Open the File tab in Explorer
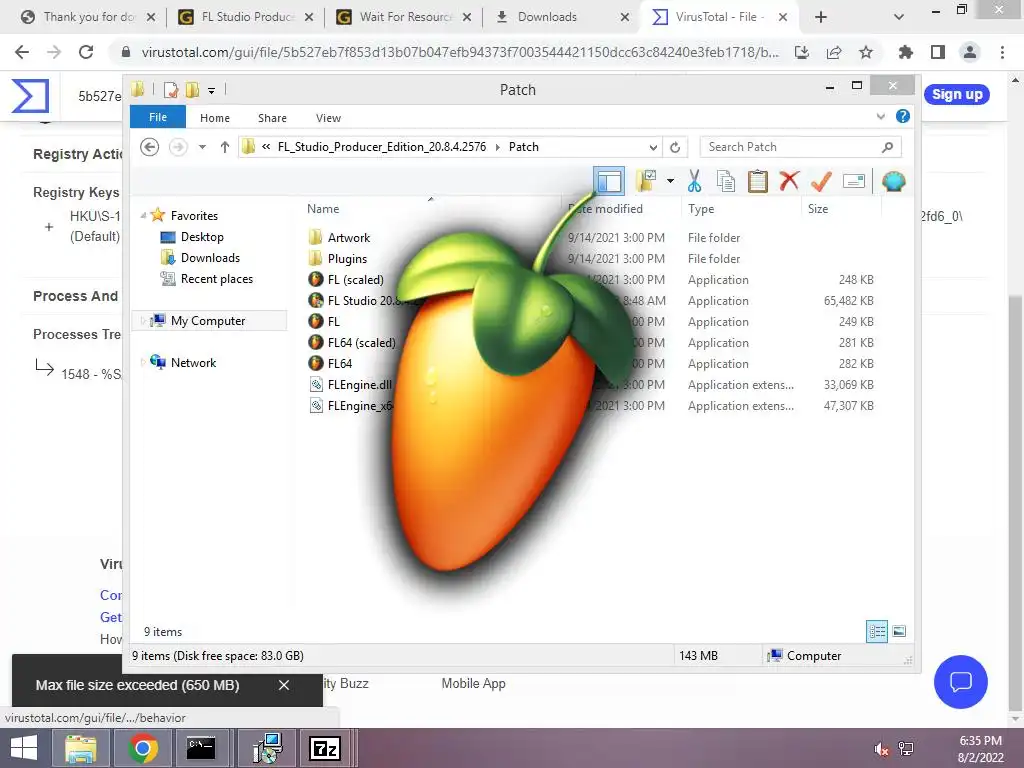Screen dimensions: 1024x768 pos(158,118)
